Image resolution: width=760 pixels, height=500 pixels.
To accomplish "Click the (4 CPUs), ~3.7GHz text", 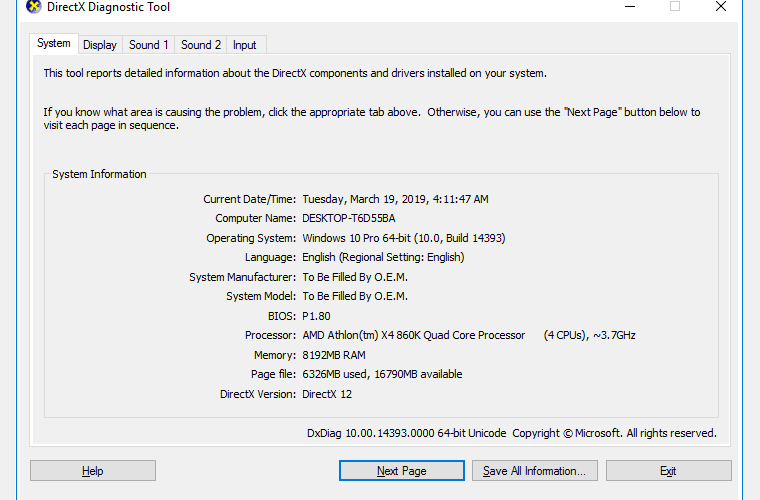I will [589, 335].
